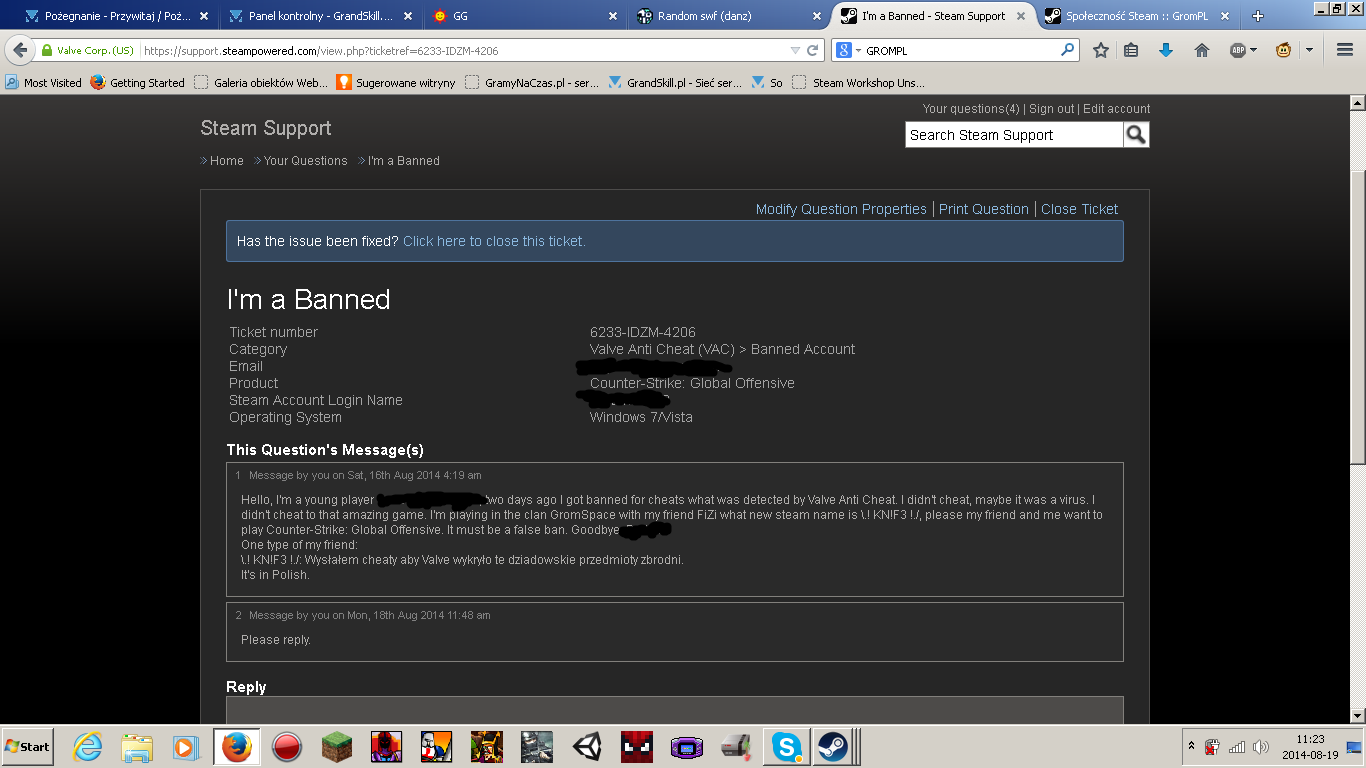The image size is (1366, 768).
Task: Switch to the Random swf (danz) tab
Action: (727, 16)
